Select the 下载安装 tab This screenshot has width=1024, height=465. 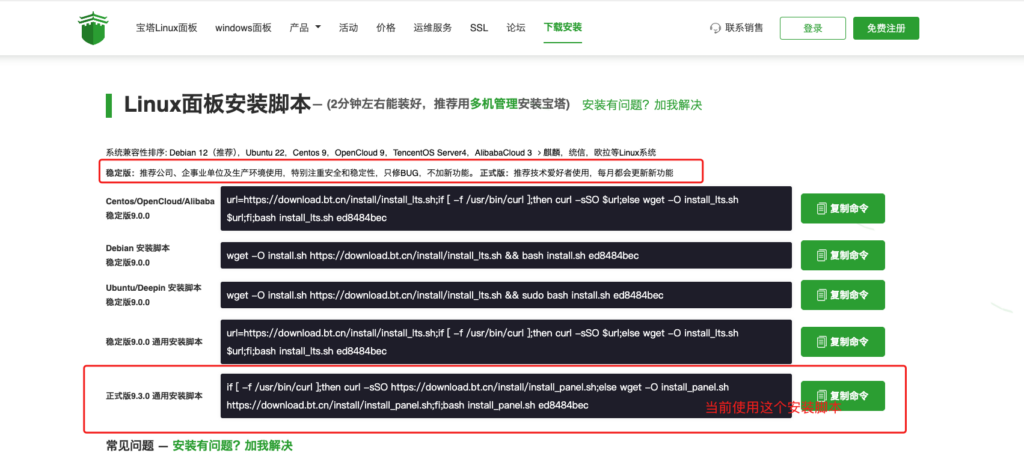point(563,27)
